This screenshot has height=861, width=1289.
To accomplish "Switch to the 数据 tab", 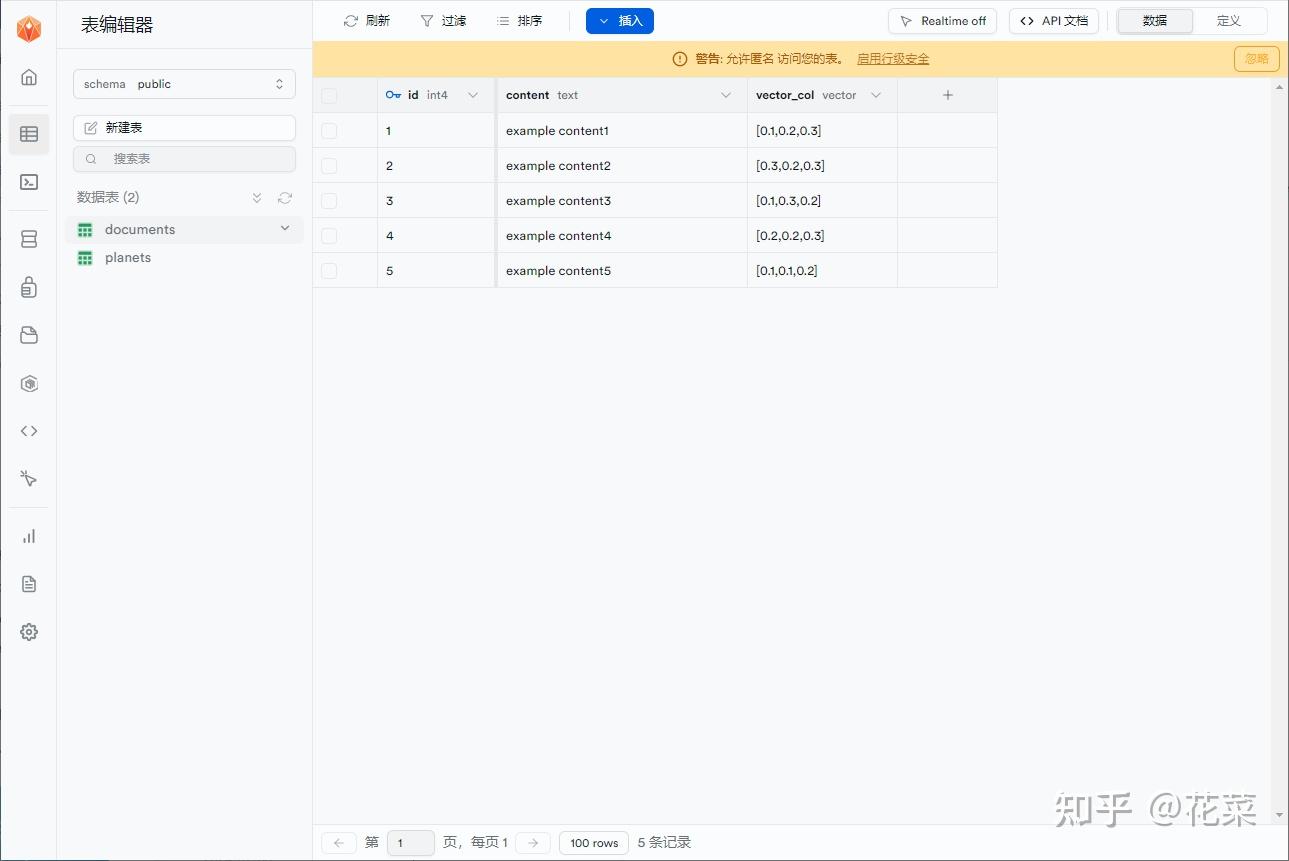I will (1154, 20).
